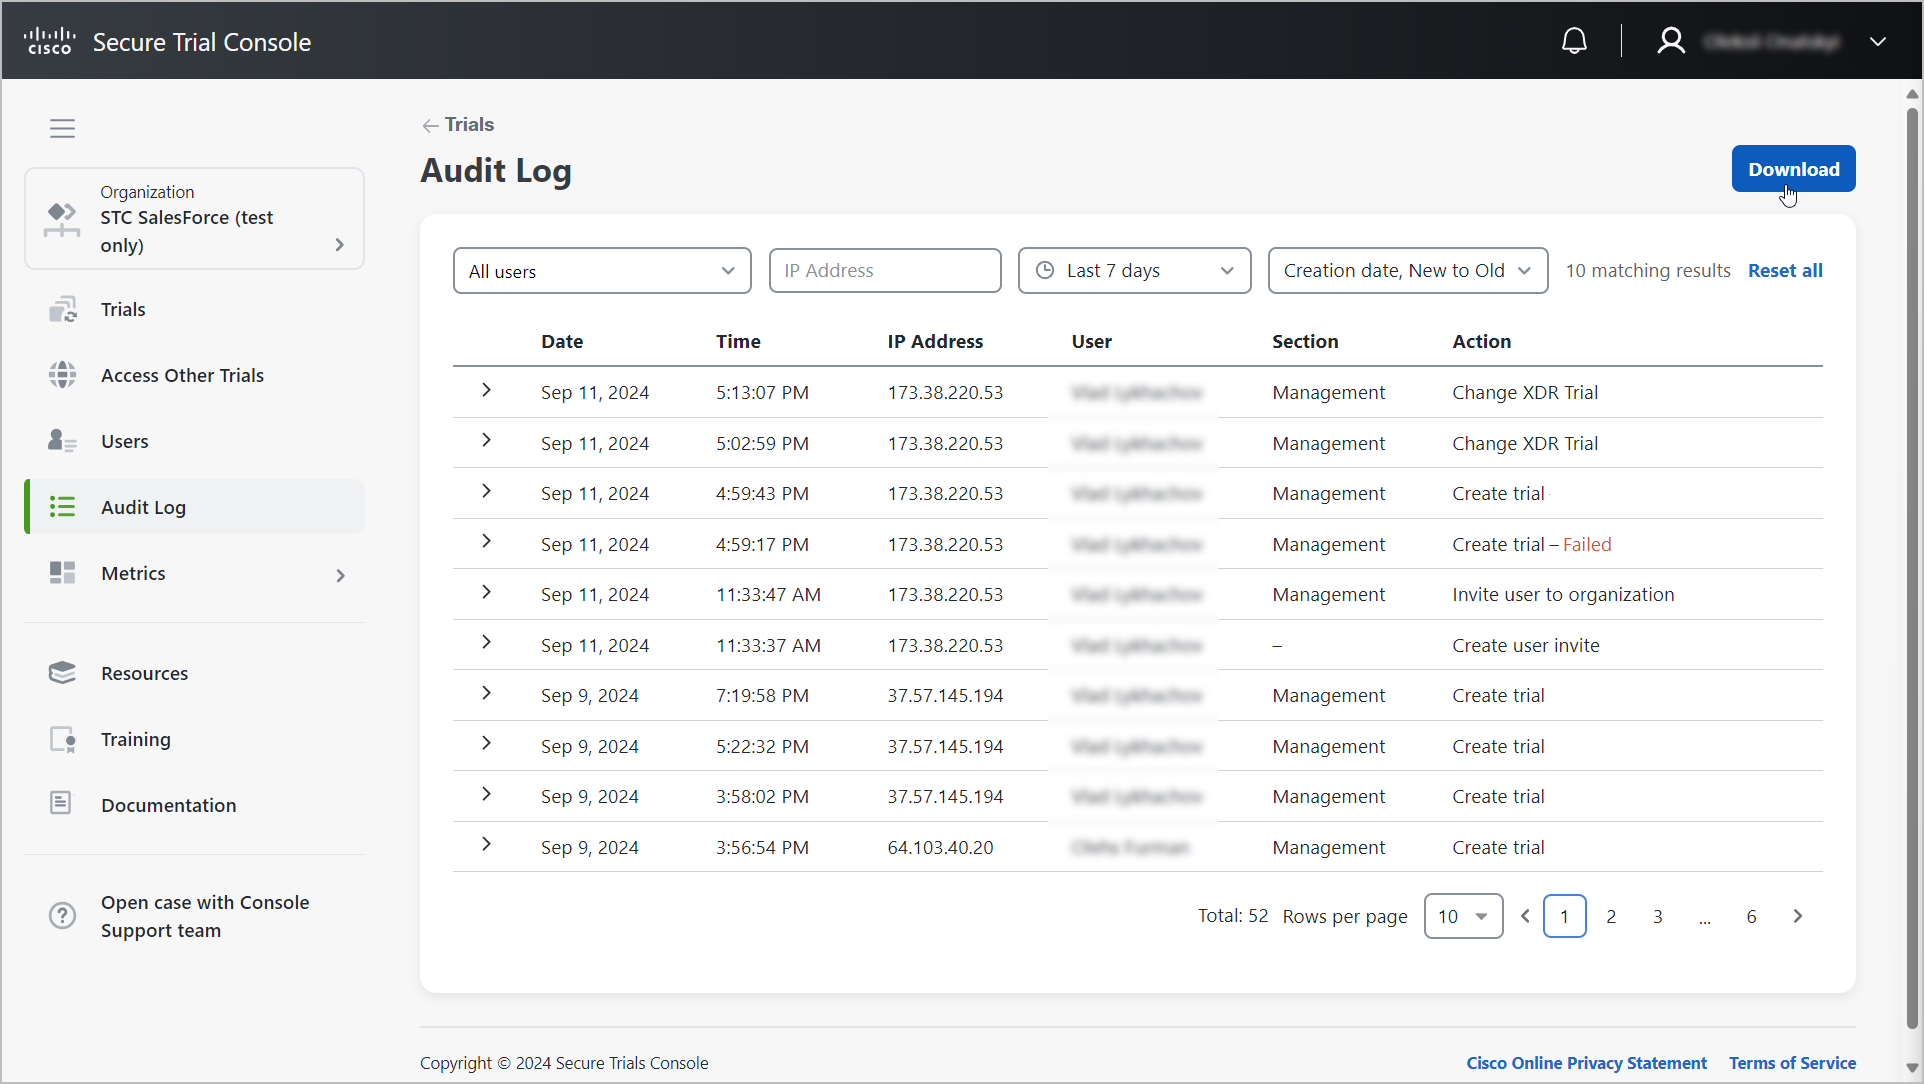Toggle the hamburger sidebar menu
The height and width of the screenshot is (1084, 1924).
(62, 128)
